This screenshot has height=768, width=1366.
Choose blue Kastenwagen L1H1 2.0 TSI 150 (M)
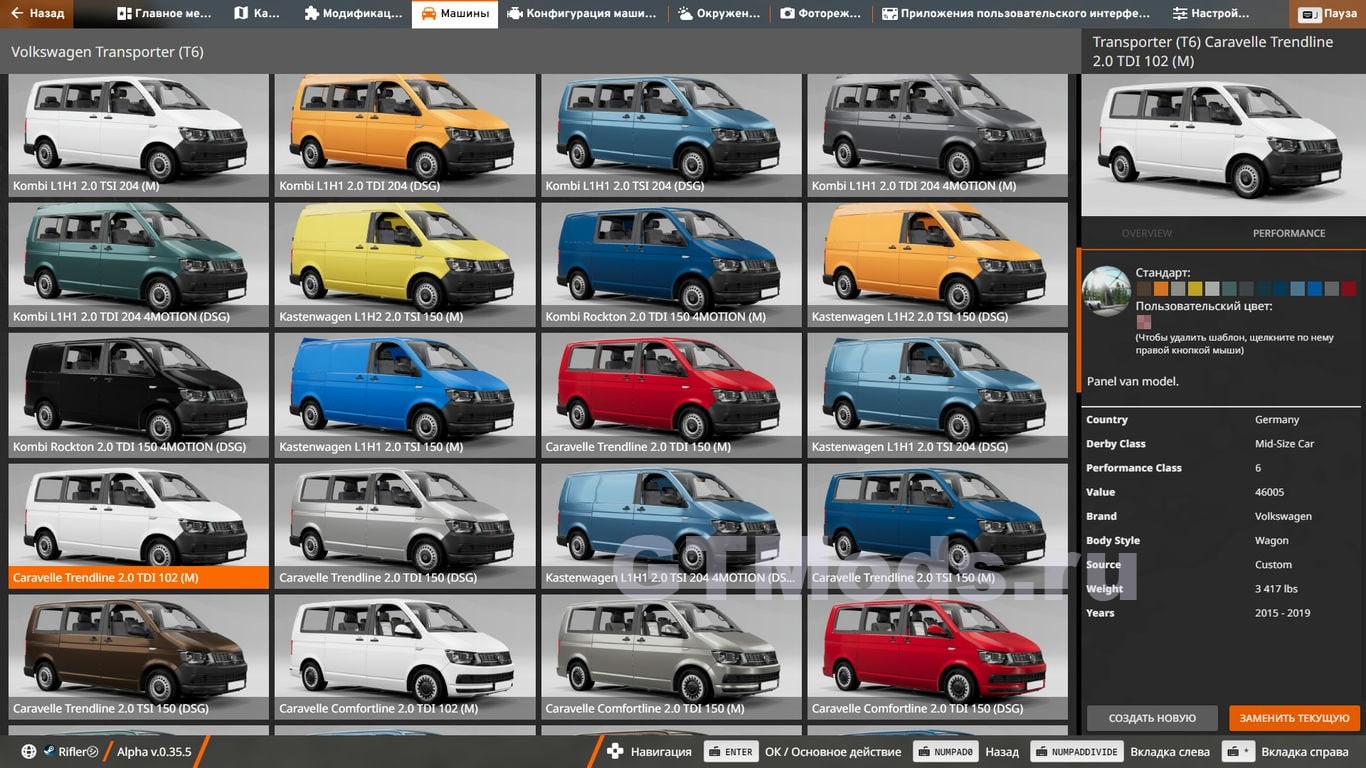[x=405, y=395]
